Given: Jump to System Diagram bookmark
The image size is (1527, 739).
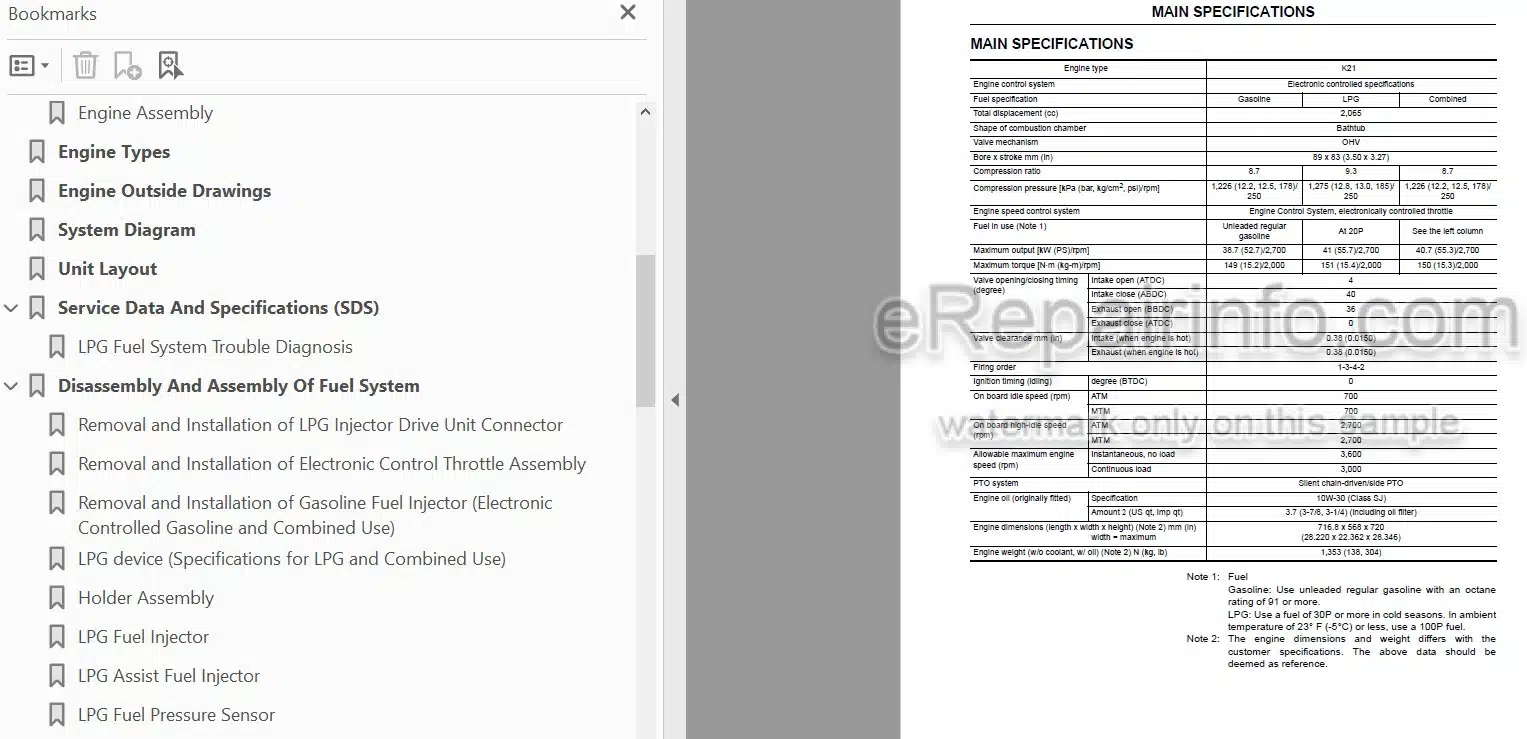Looking at the screenshot, I should coord(127,230).
